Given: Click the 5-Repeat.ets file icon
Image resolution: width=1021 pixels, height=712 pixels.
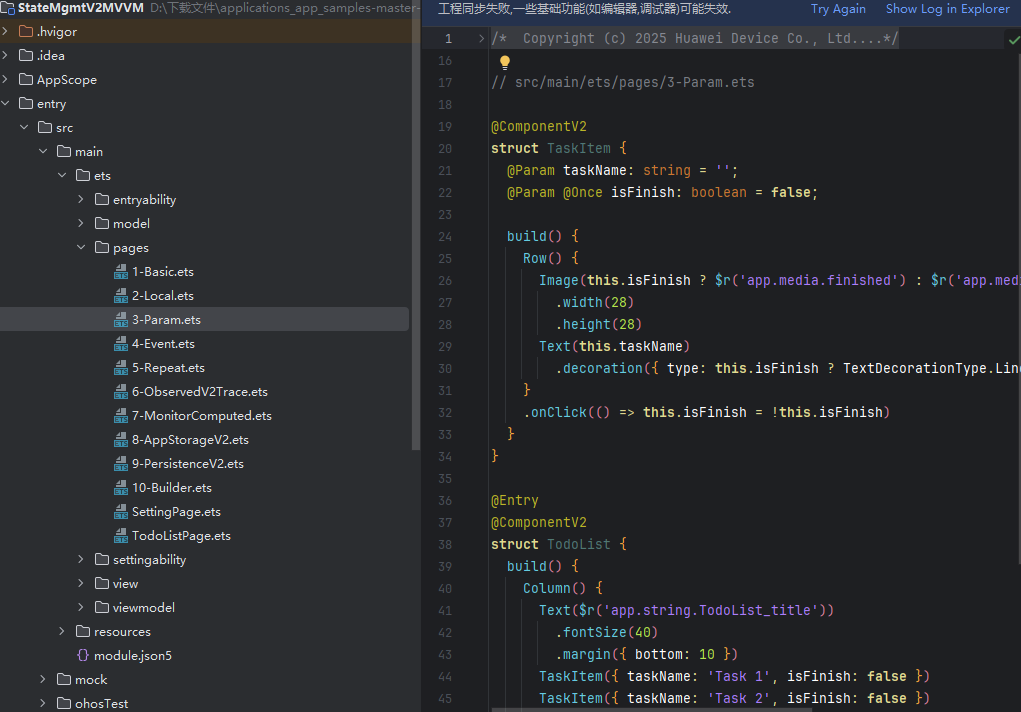Looking at the screenshot, I should (x=121, y=368).
